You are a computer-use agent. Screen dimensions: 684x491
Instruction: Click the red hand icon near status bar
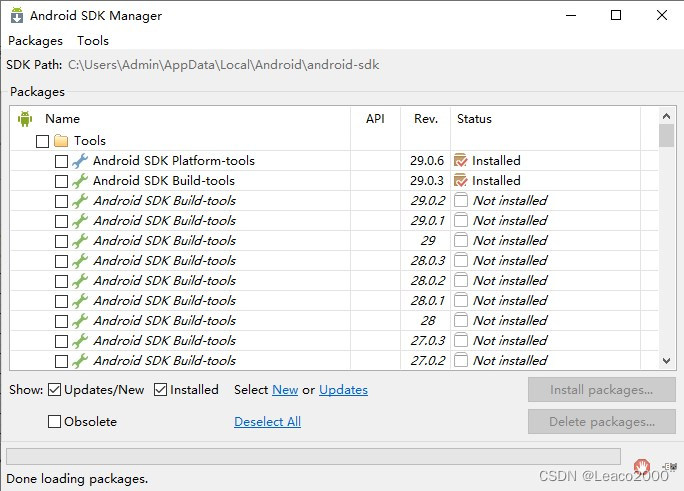(642, 467)
